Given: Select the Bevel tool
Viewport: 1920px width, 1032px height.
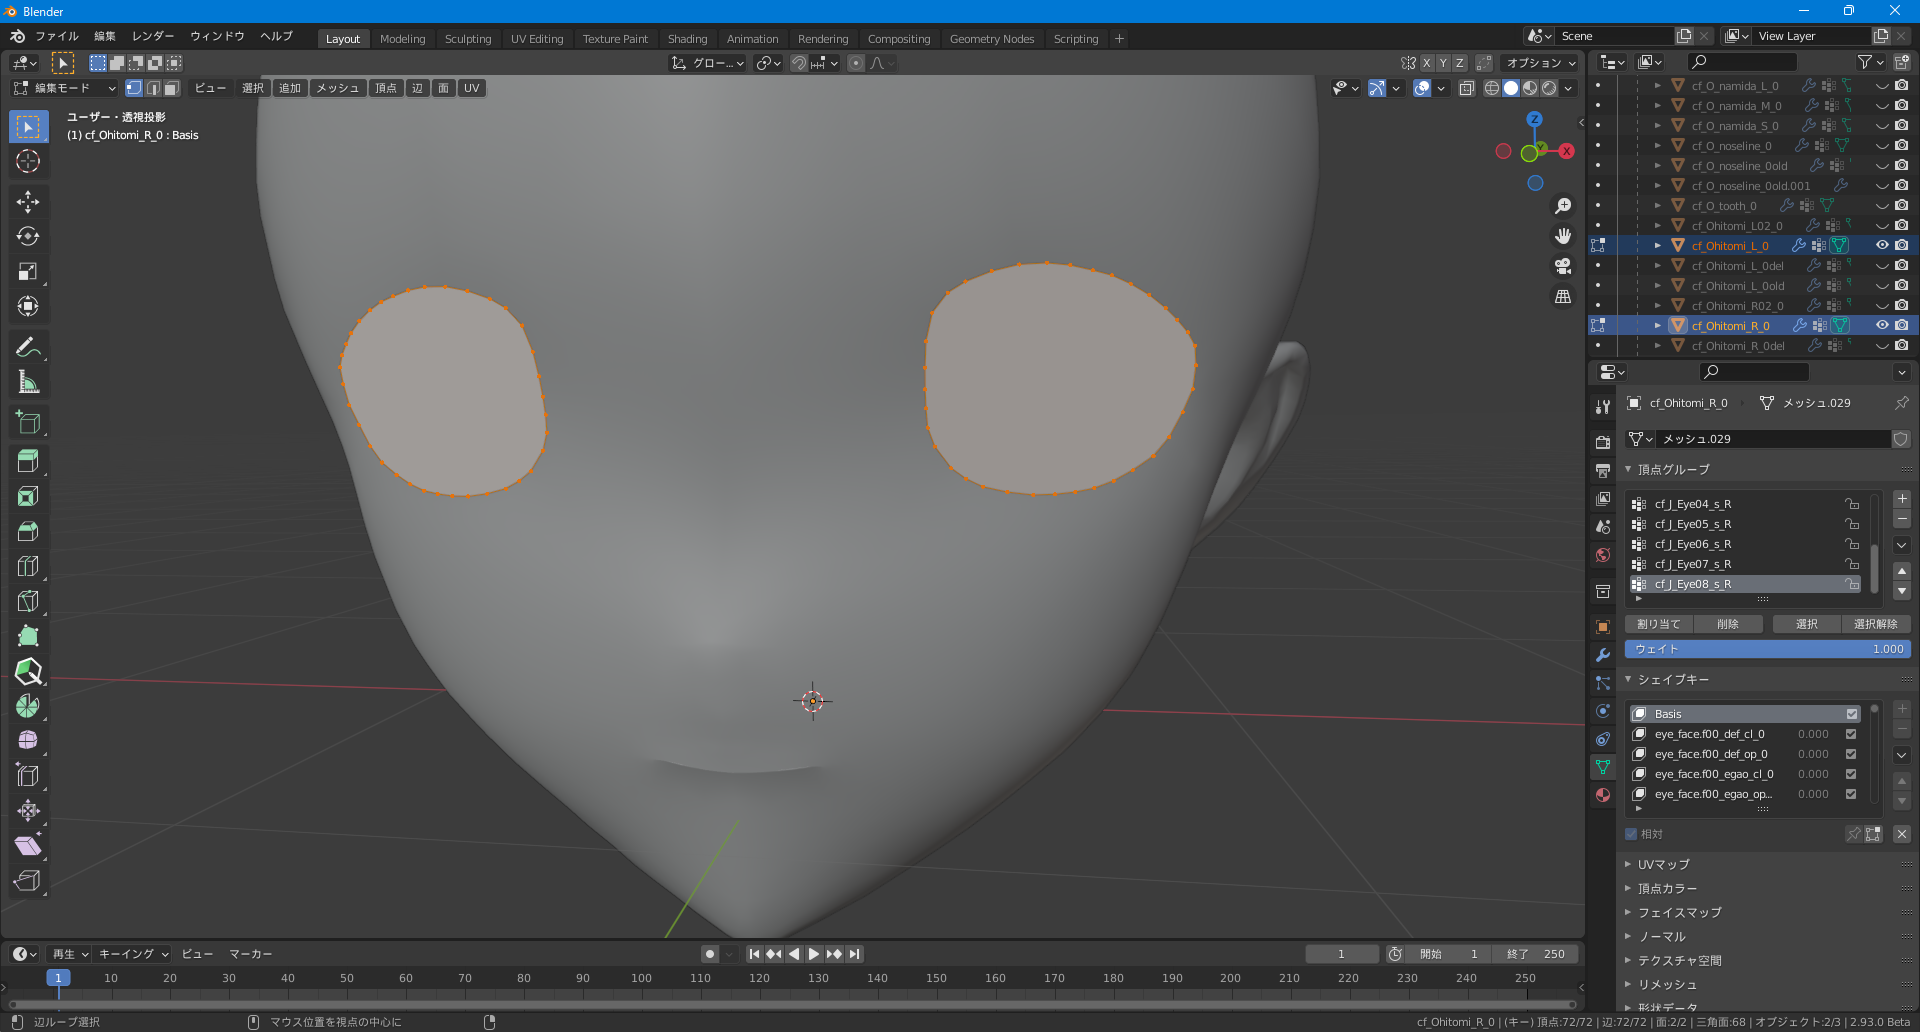Looking at the screenshot, I should [28, 531].
